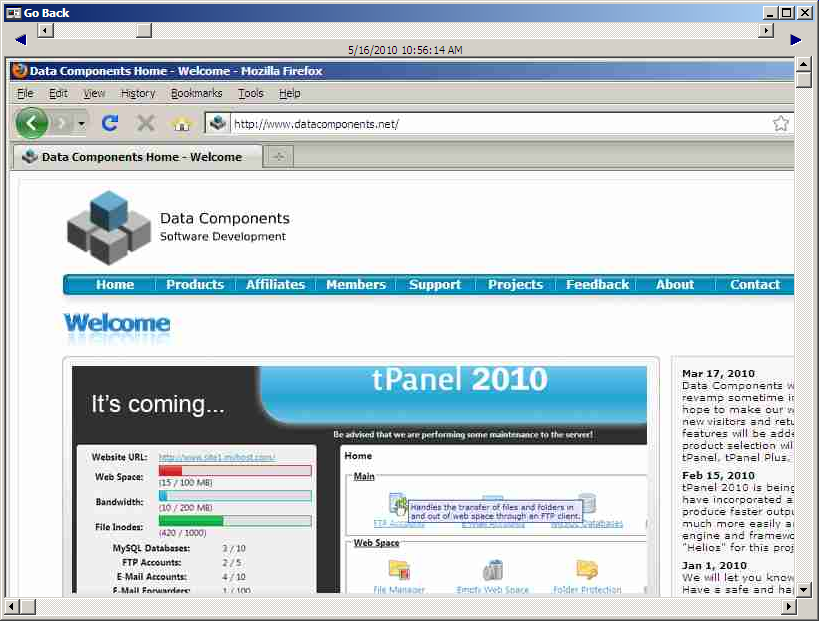Click into the URL address field

click(500, 124)
